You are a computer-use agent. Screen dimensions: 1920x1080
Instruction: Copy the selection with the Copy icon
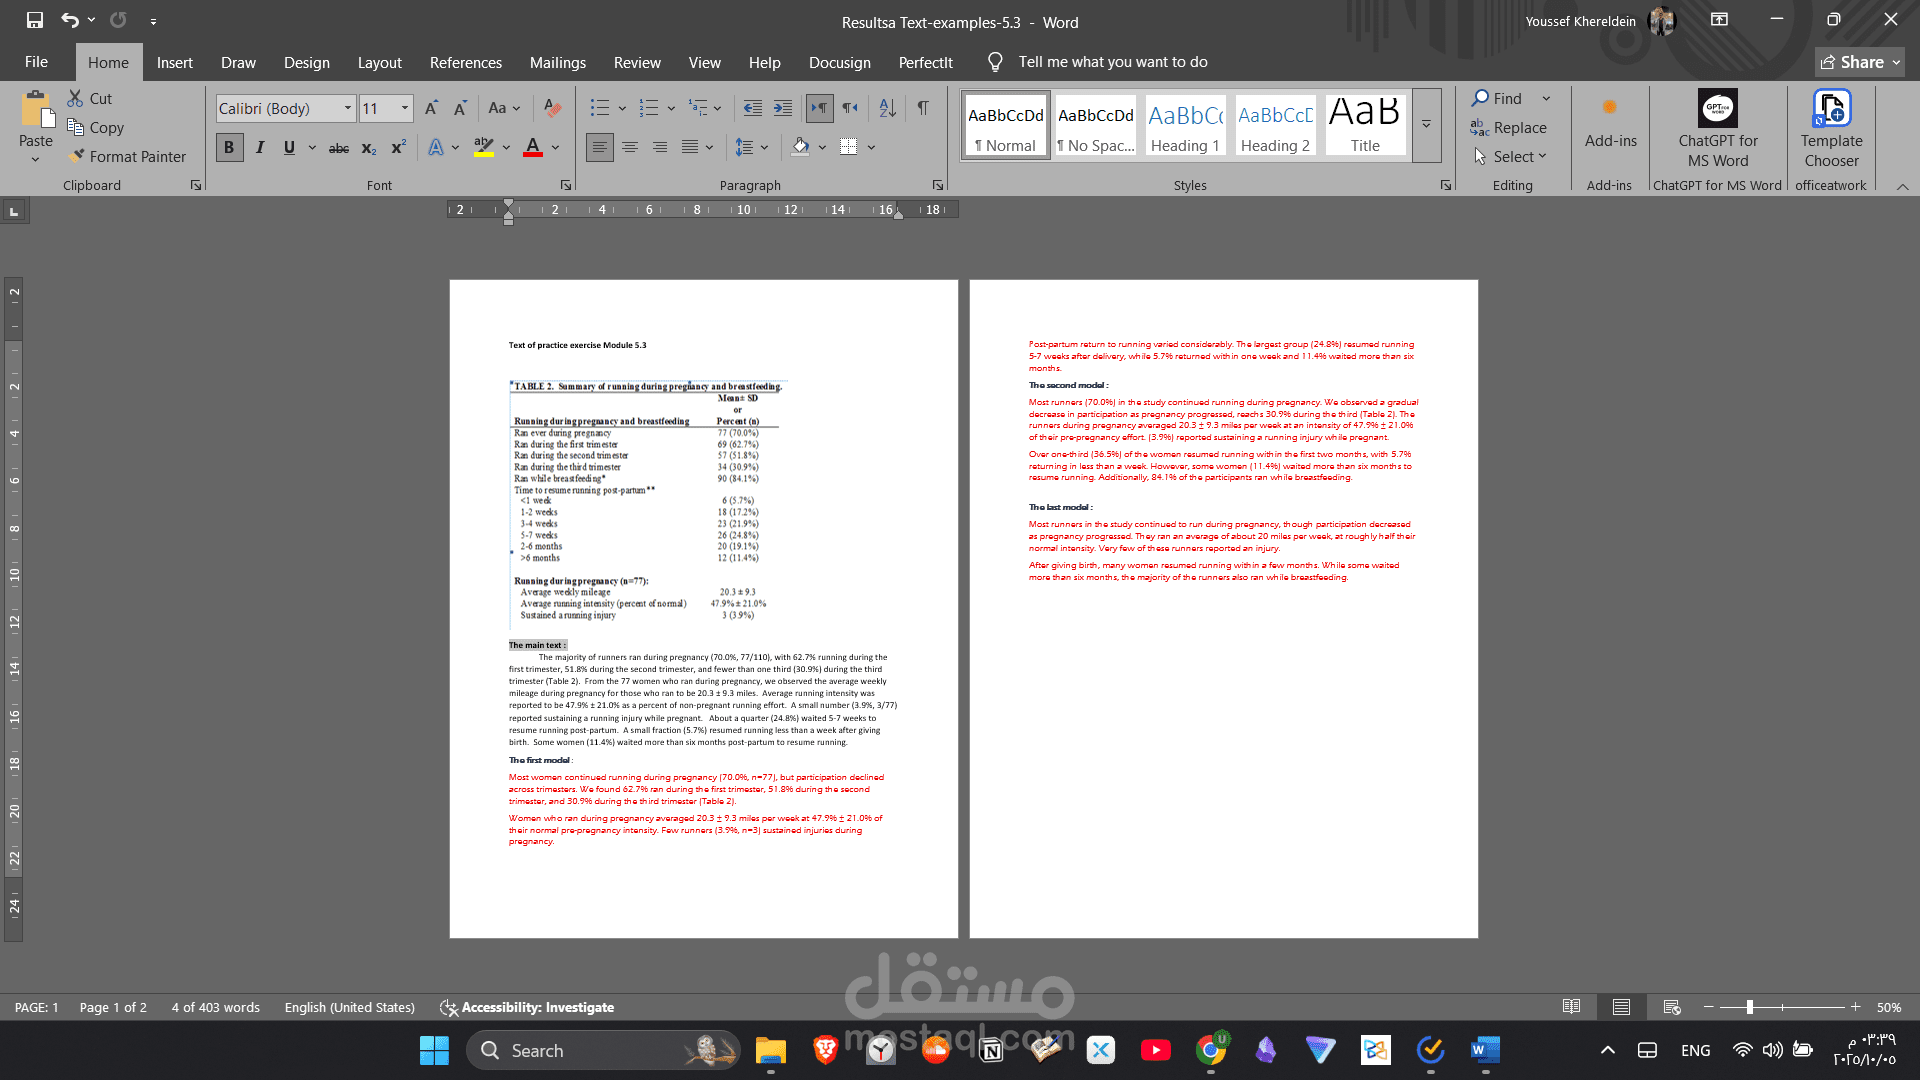click(75, 127)
